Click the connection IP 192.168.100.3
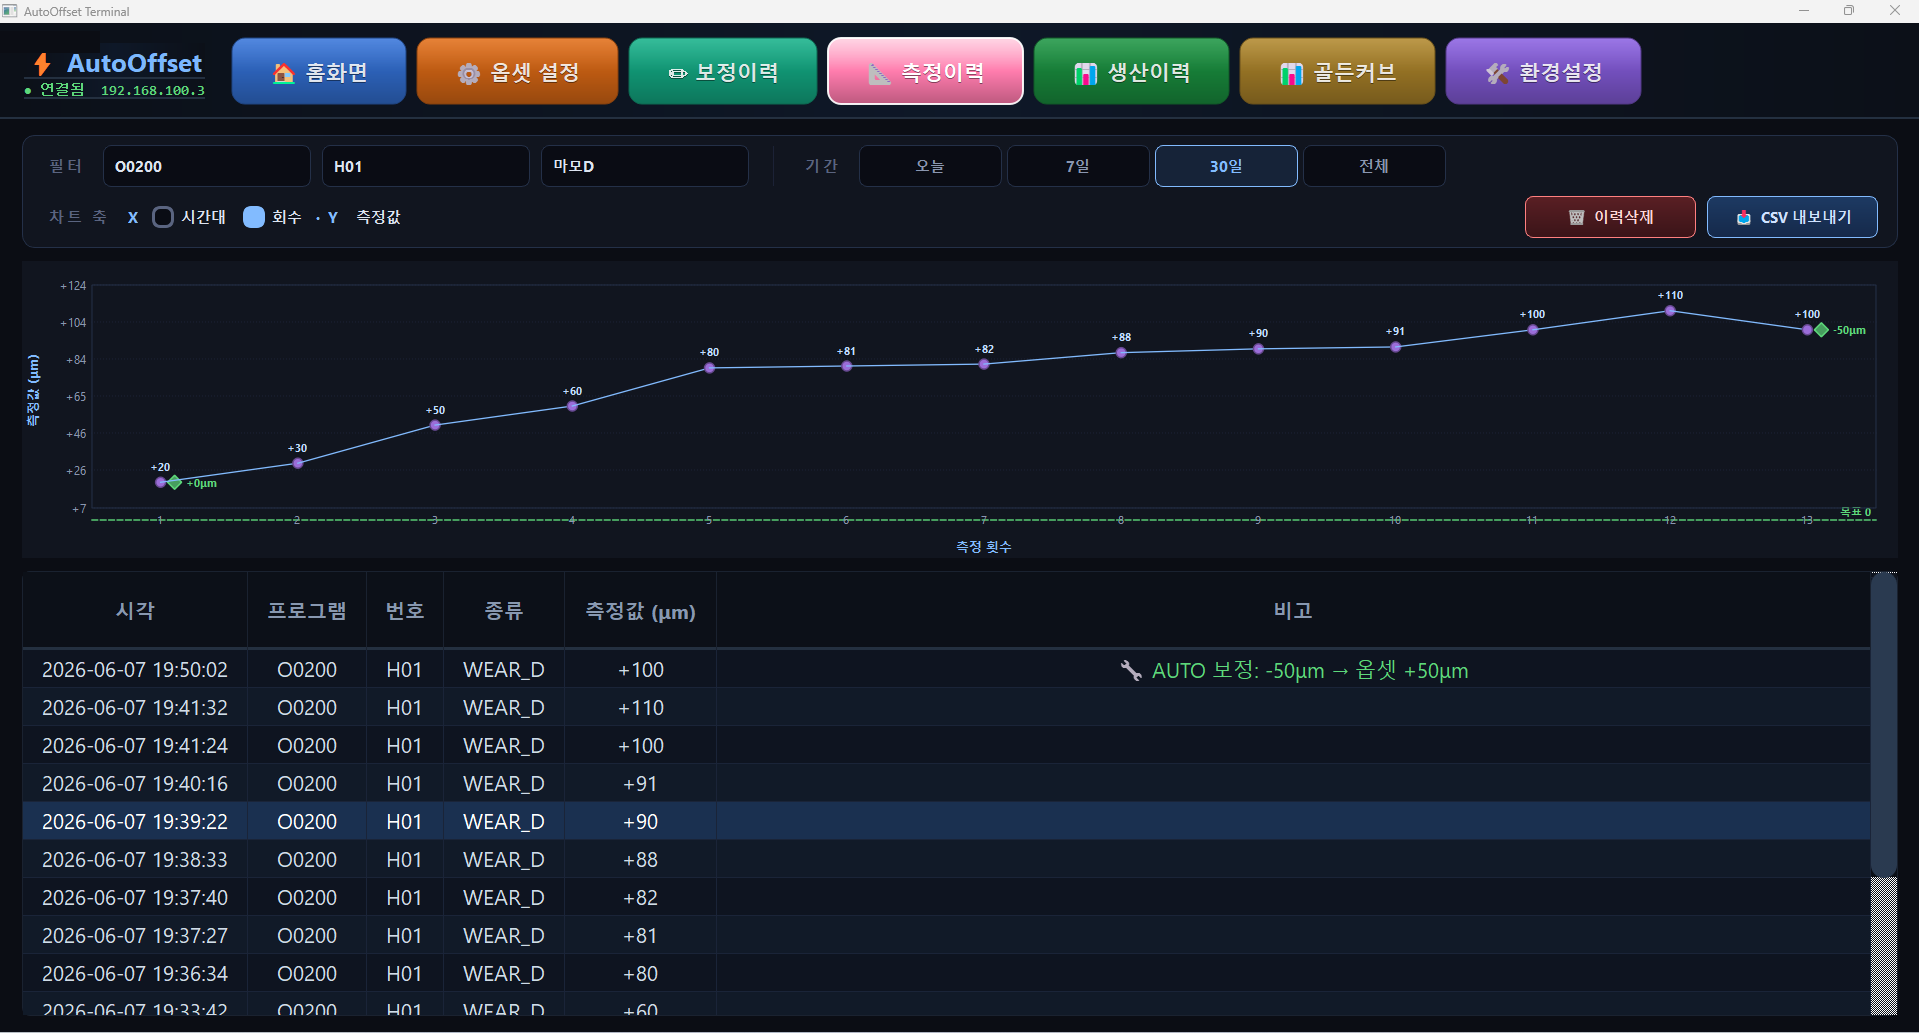Viewport: 1919px width, 1033px height. pos(153,91)
